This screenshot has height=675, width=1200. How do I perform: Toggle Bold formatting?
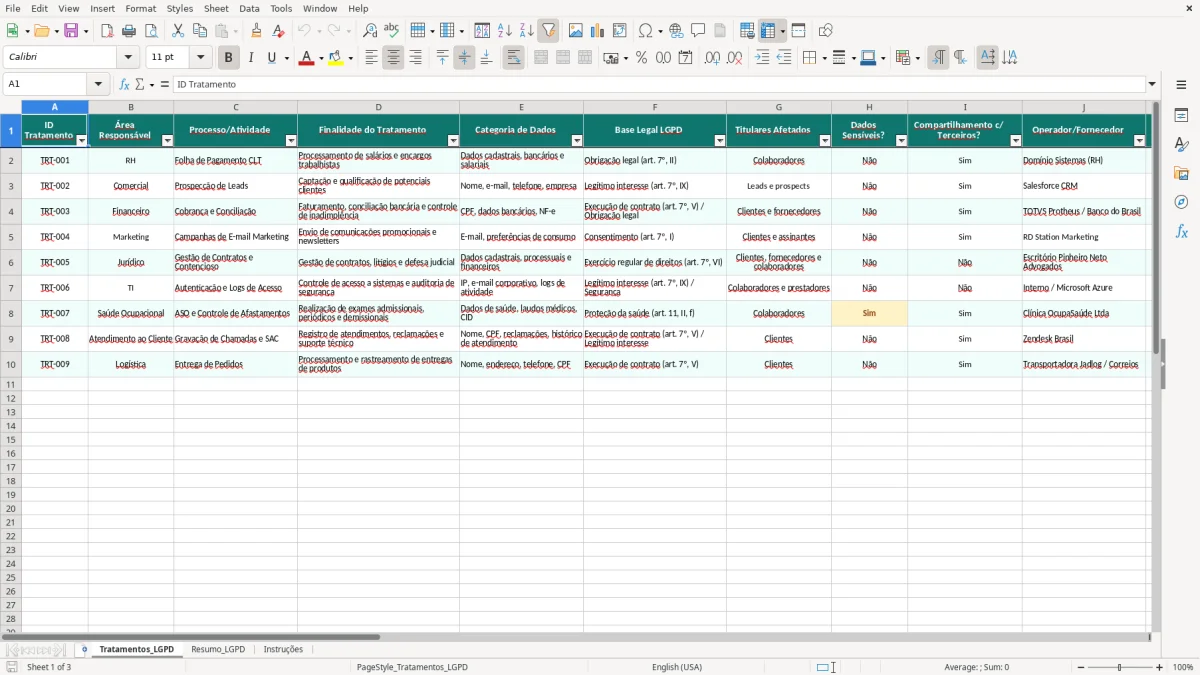click(229, 58)
